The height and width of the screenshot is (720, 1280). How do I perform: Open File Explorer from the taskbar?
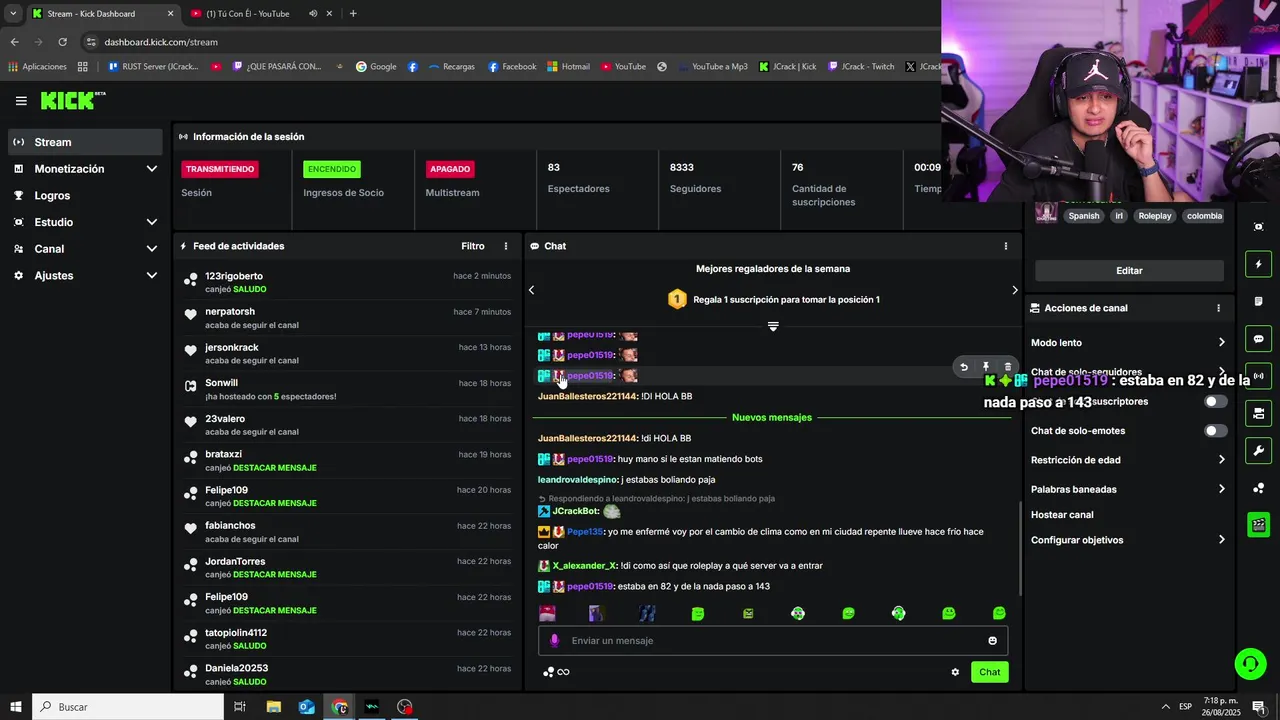click(x=273, y=707)
